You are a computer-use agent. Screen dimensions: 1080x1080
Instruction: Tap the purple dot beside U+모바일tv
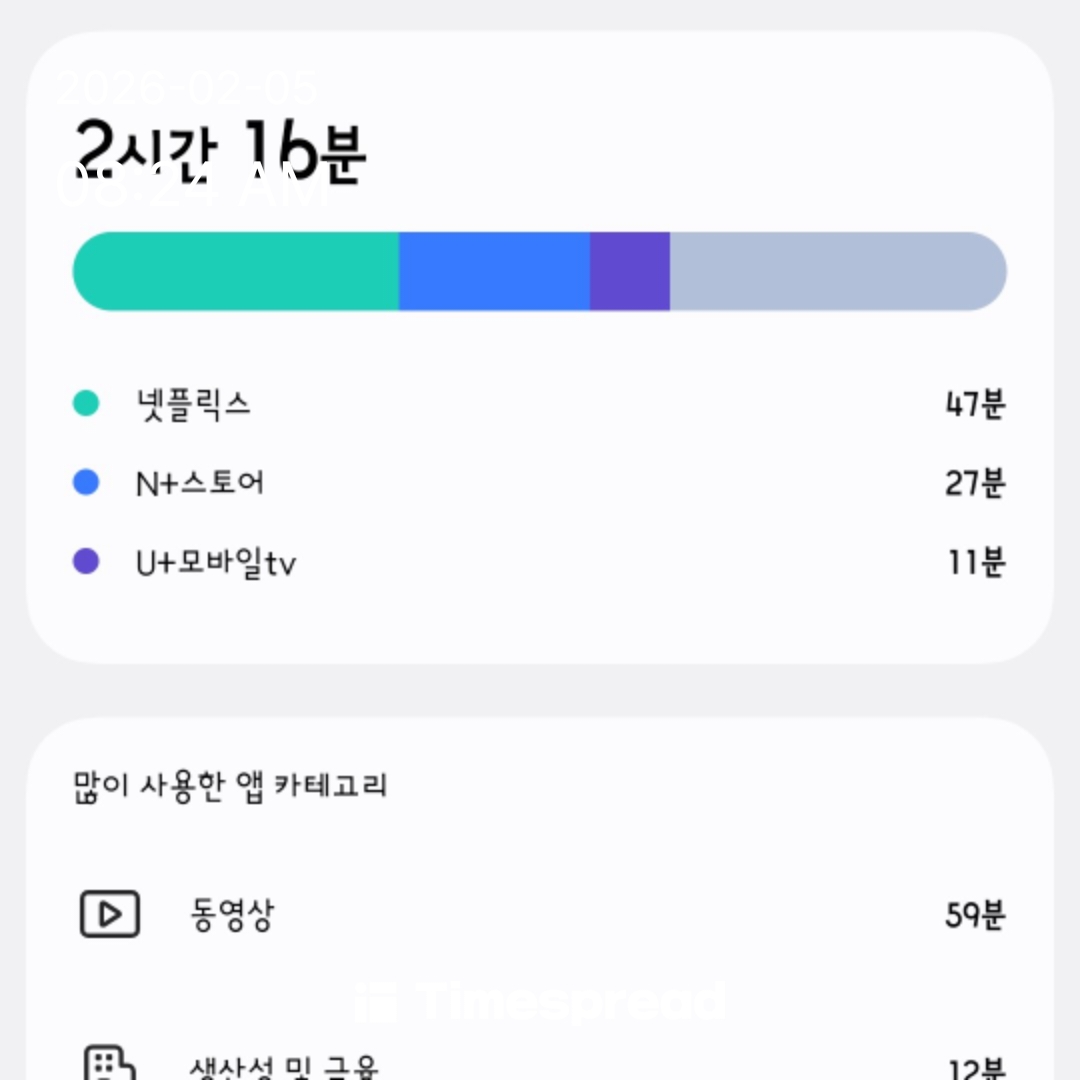pyautogui.click(x=86, y=562)
